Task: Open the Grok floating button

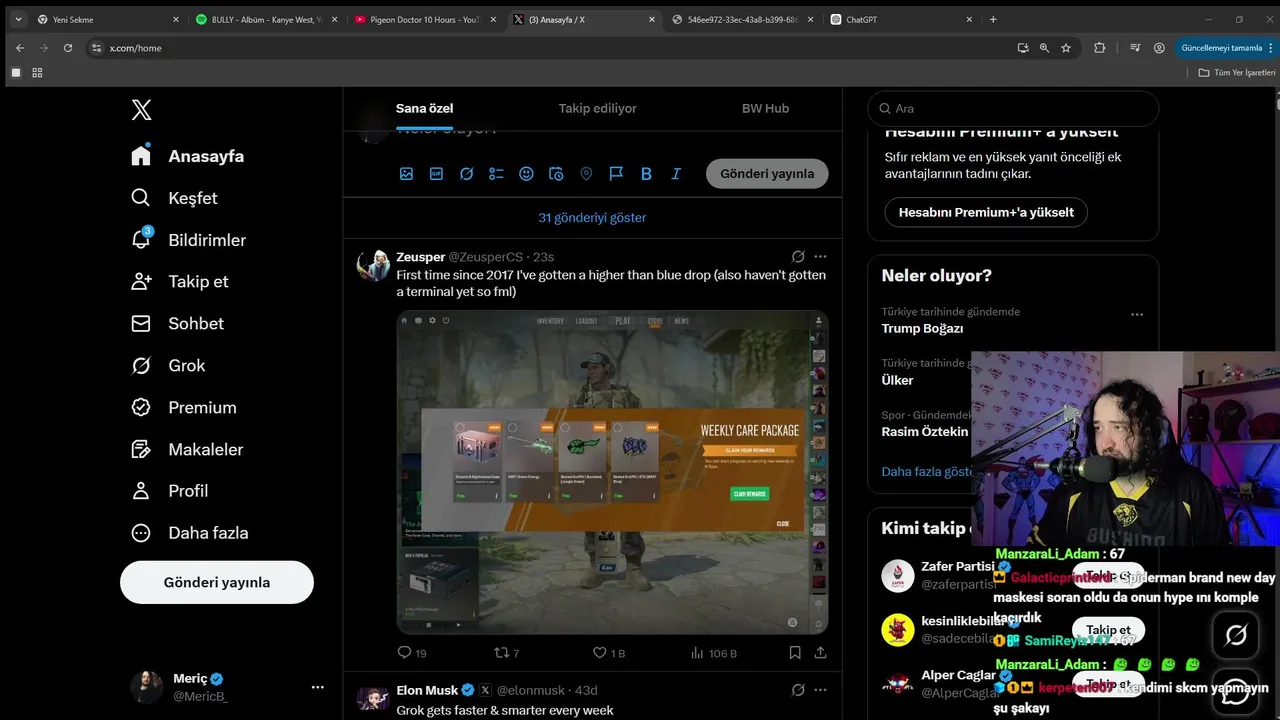Action: click(1236, 635)
